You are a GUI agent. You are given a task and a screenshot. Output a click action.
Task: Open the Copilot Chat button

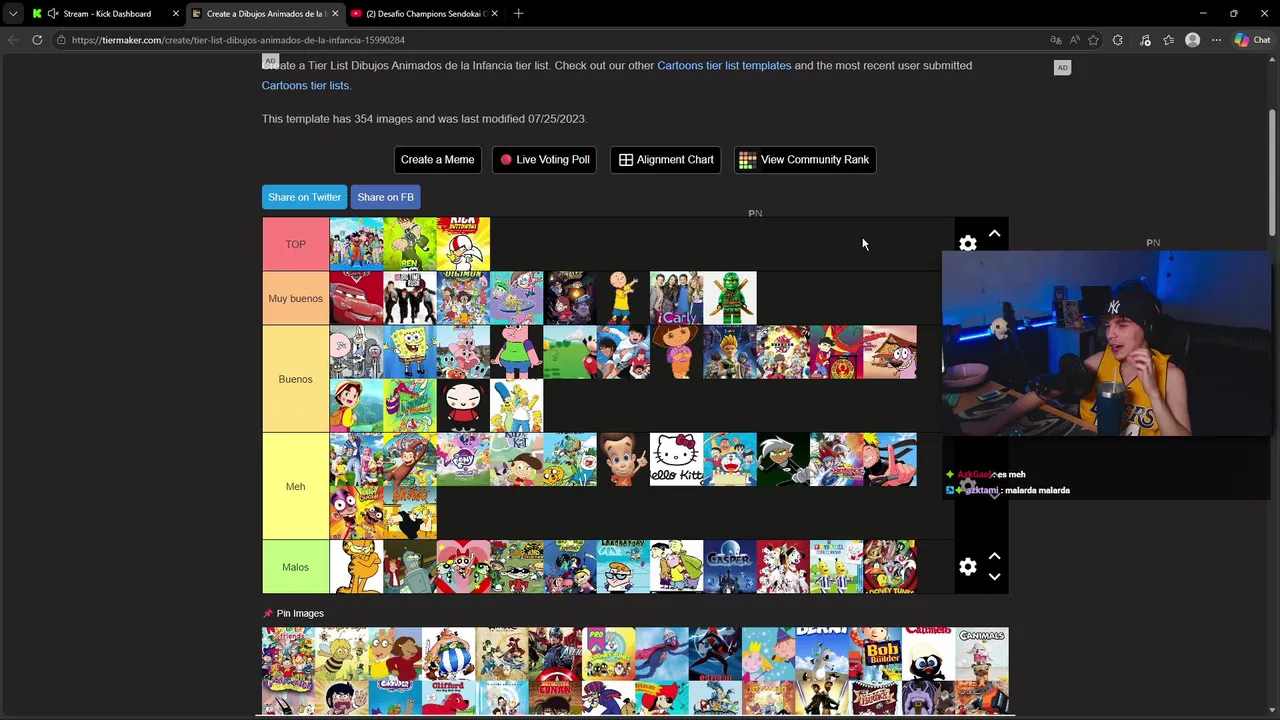point(1252,40)
